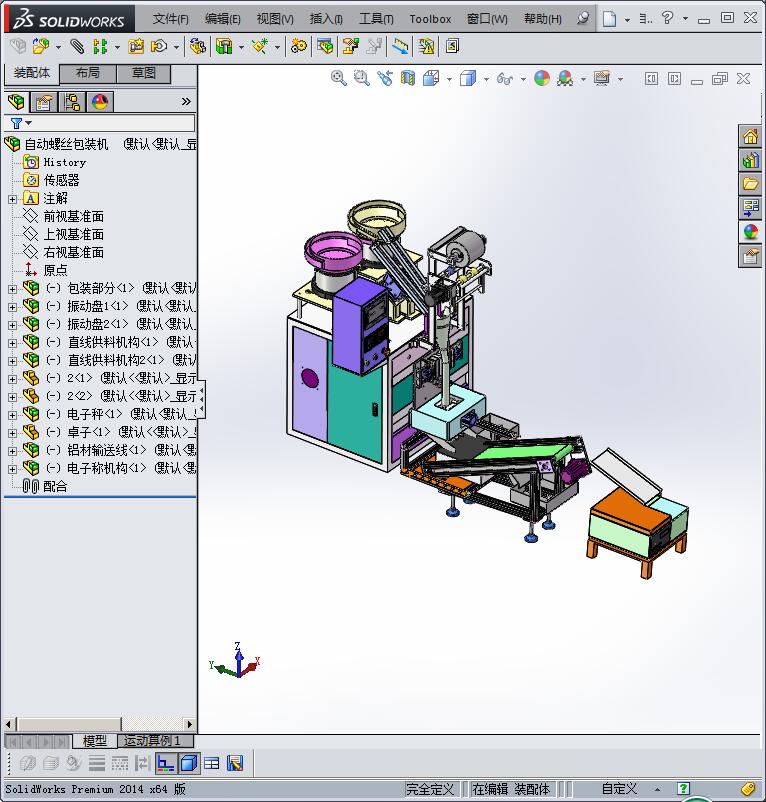Image resolution: width=766 pixels, height=802 pixels.
Task: Click the Zoom to Area icon
Action: pyautogui.click(x=362, y=78)
